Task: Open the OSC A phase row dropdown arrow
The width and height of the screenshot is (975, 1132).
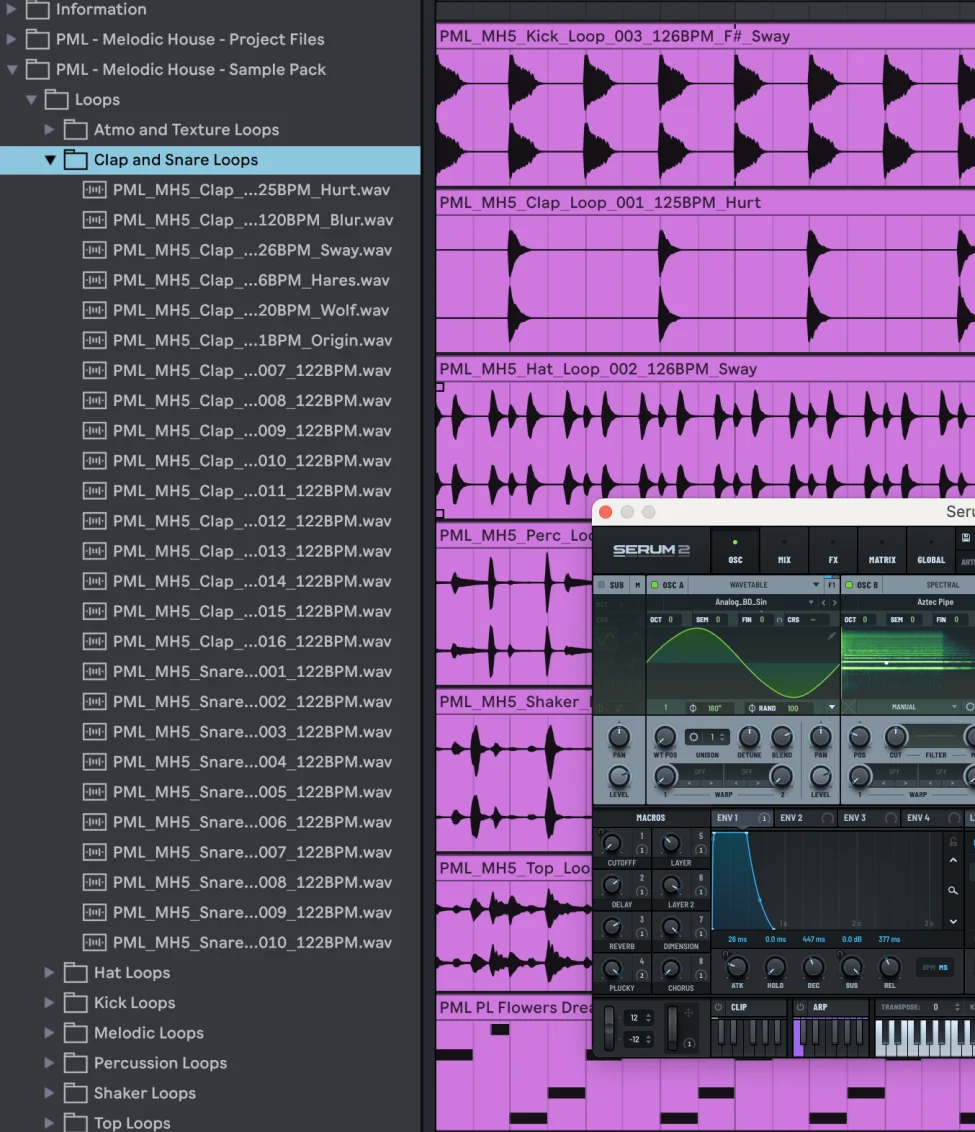Action: (x=831, y=708)
